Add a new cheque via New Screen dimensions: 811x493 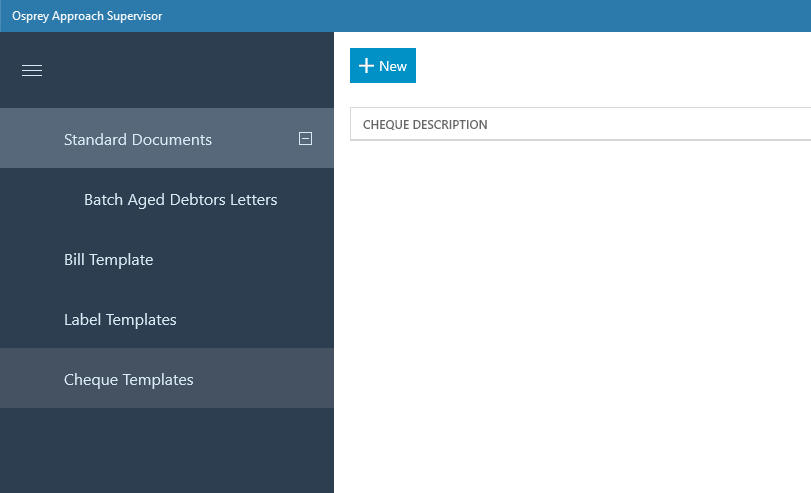pyautogui.click(x=383, y=66)
